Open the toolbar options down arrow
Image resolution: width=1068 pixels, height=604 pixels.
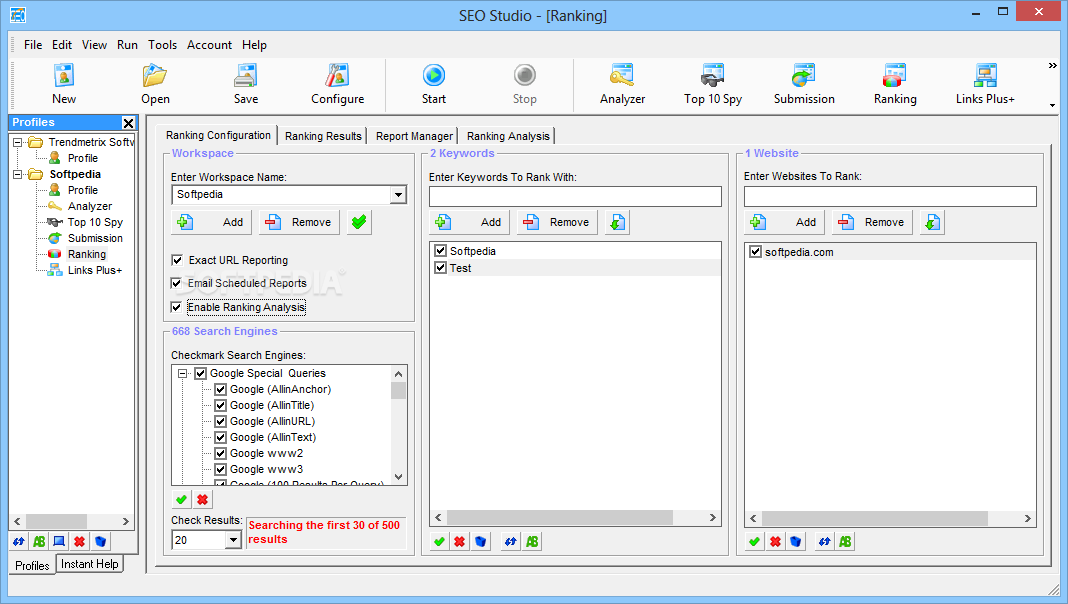[1052, 105]
